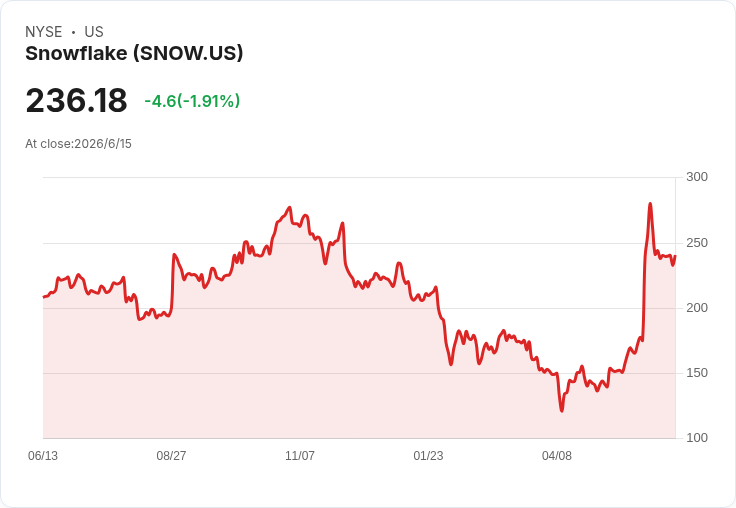This screenshot has width=736, height=508.
Task: Click the 300 y-axis price label
Action: click(x=697, y=177)
